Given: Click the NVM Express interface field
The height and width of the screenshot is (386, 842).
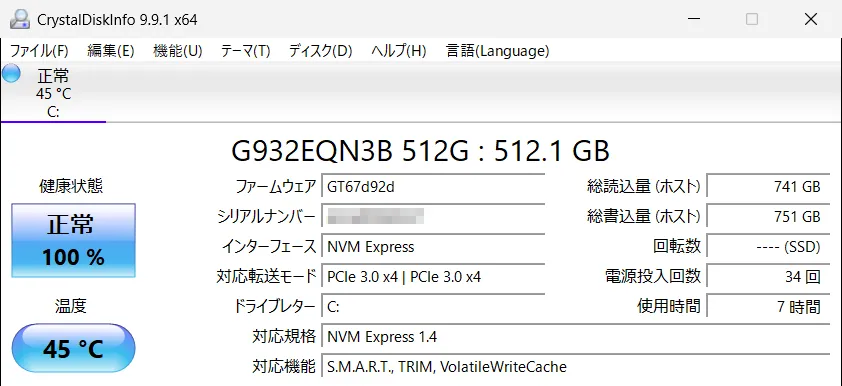Looking at the screenshot, I should tap(433, 247).
